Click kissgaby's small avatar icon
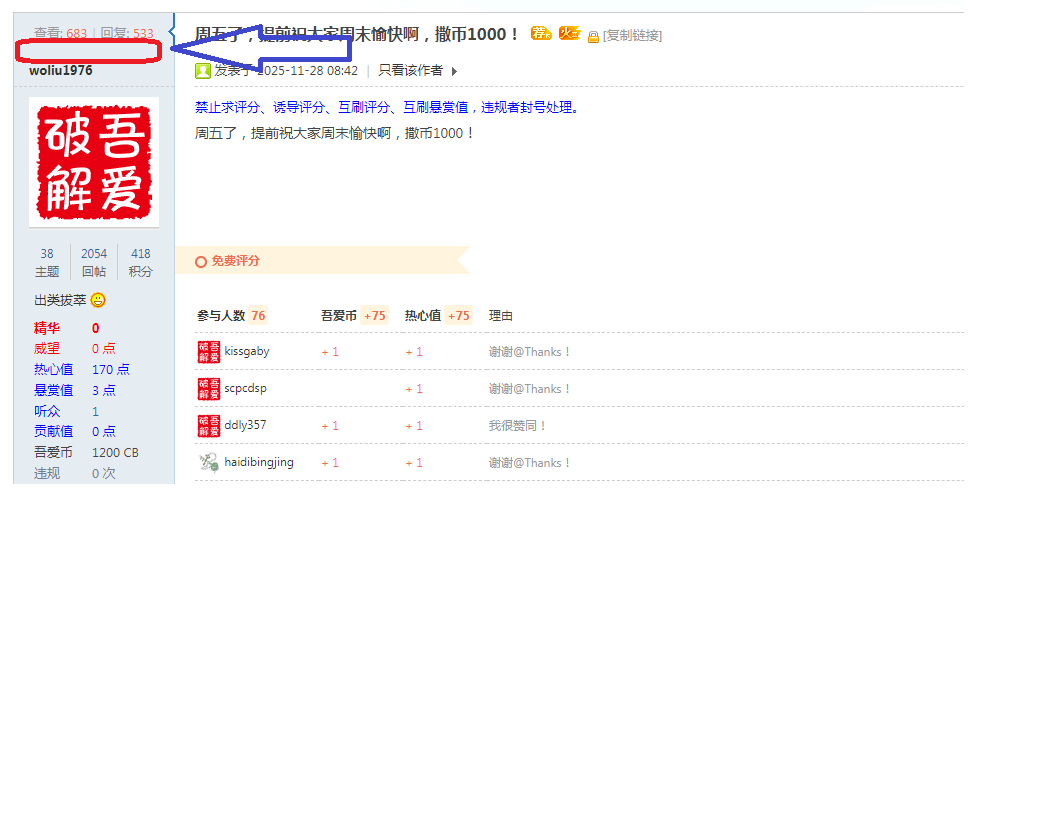The width and height of the screenshot is (1047, 814). click(x=208, y=352)
